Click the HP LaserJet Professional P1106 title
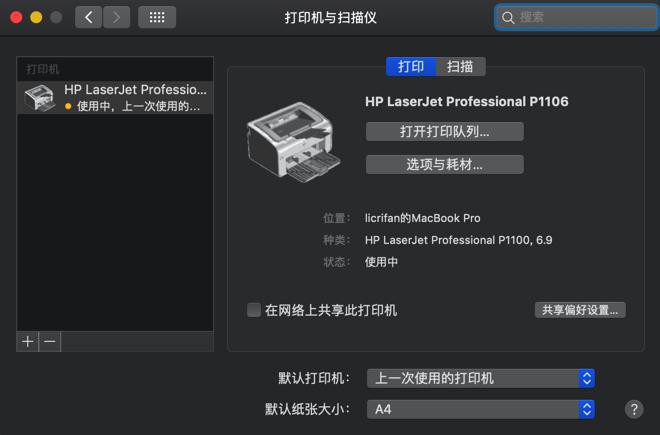The height and width of the screenshot is (435, 660). click(466, 101)
